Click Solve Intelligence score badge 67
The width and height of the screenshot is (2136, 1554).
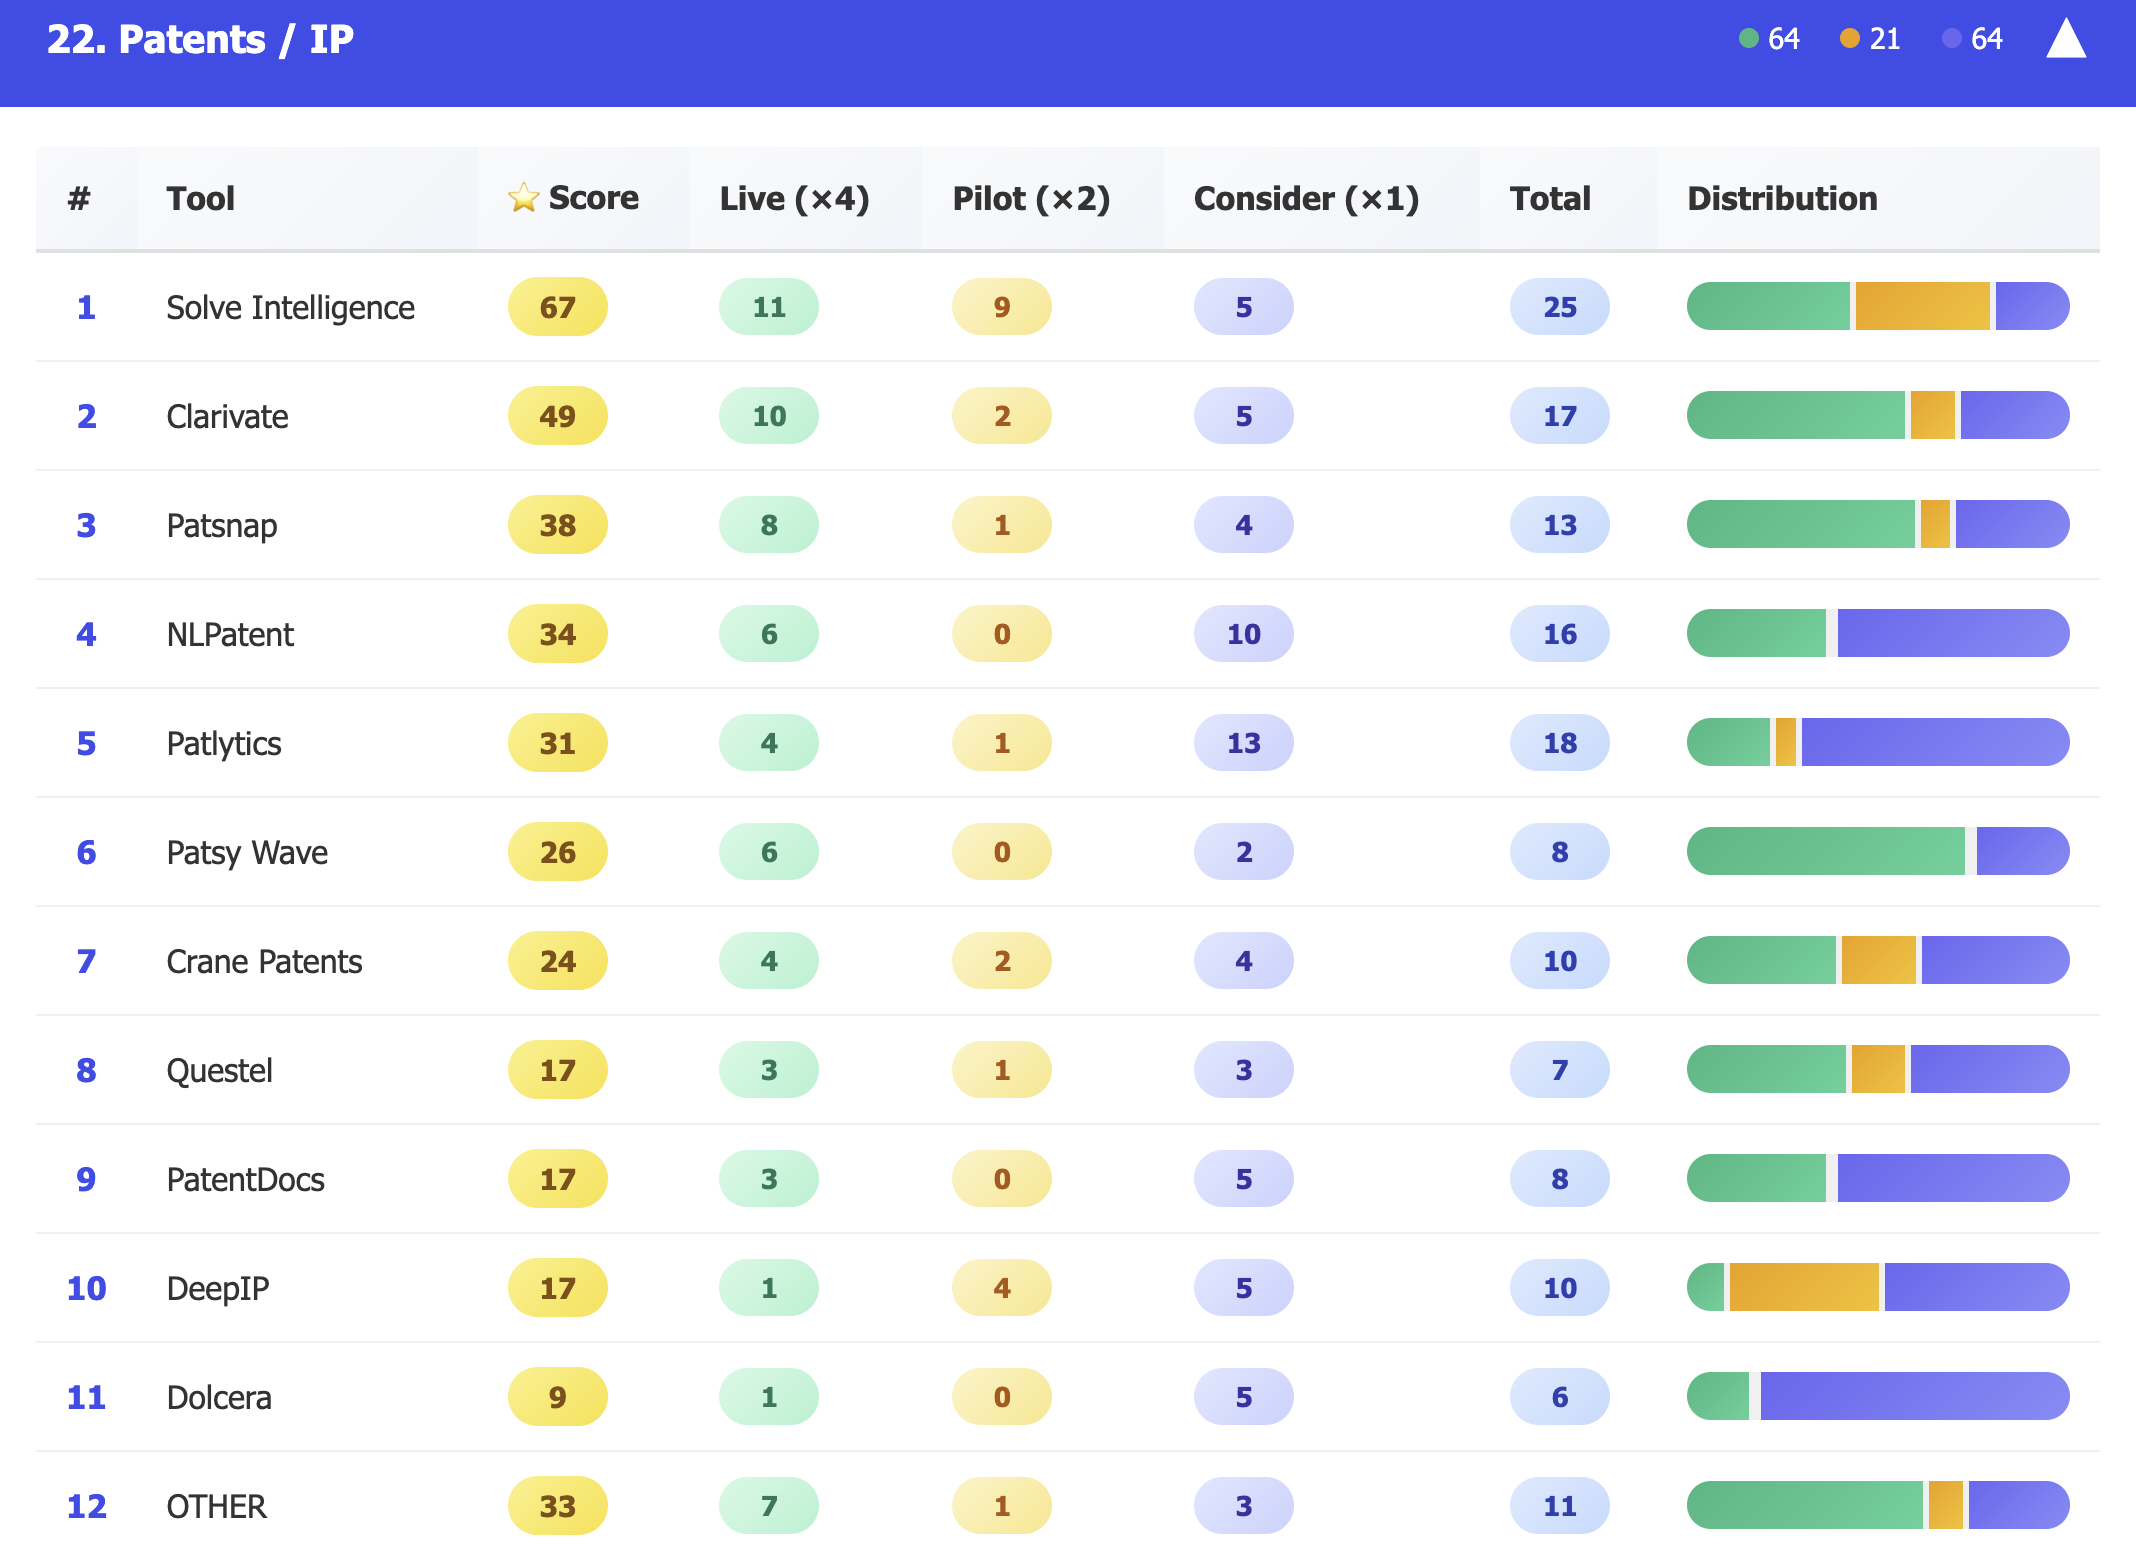(x=557, y=307)
